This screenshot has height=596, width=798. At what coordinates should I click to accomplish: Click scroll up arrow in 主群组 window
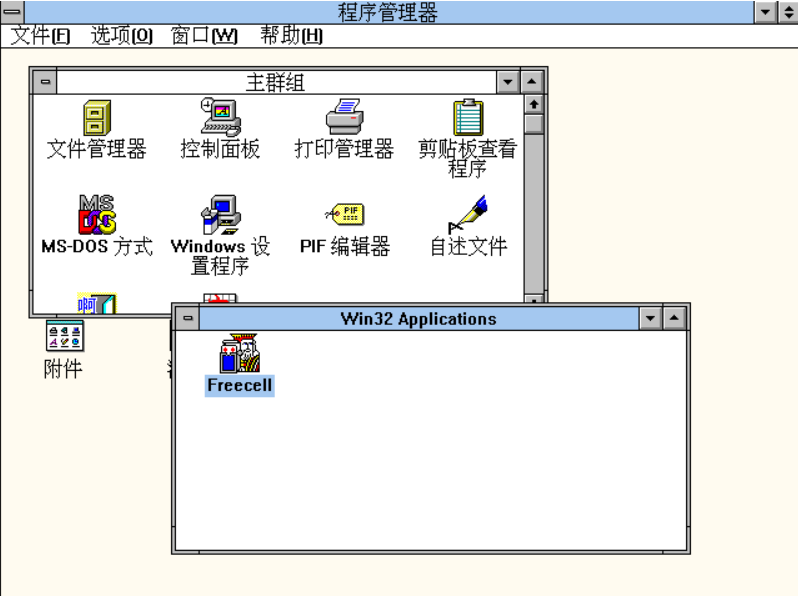[x=534, y=104]
